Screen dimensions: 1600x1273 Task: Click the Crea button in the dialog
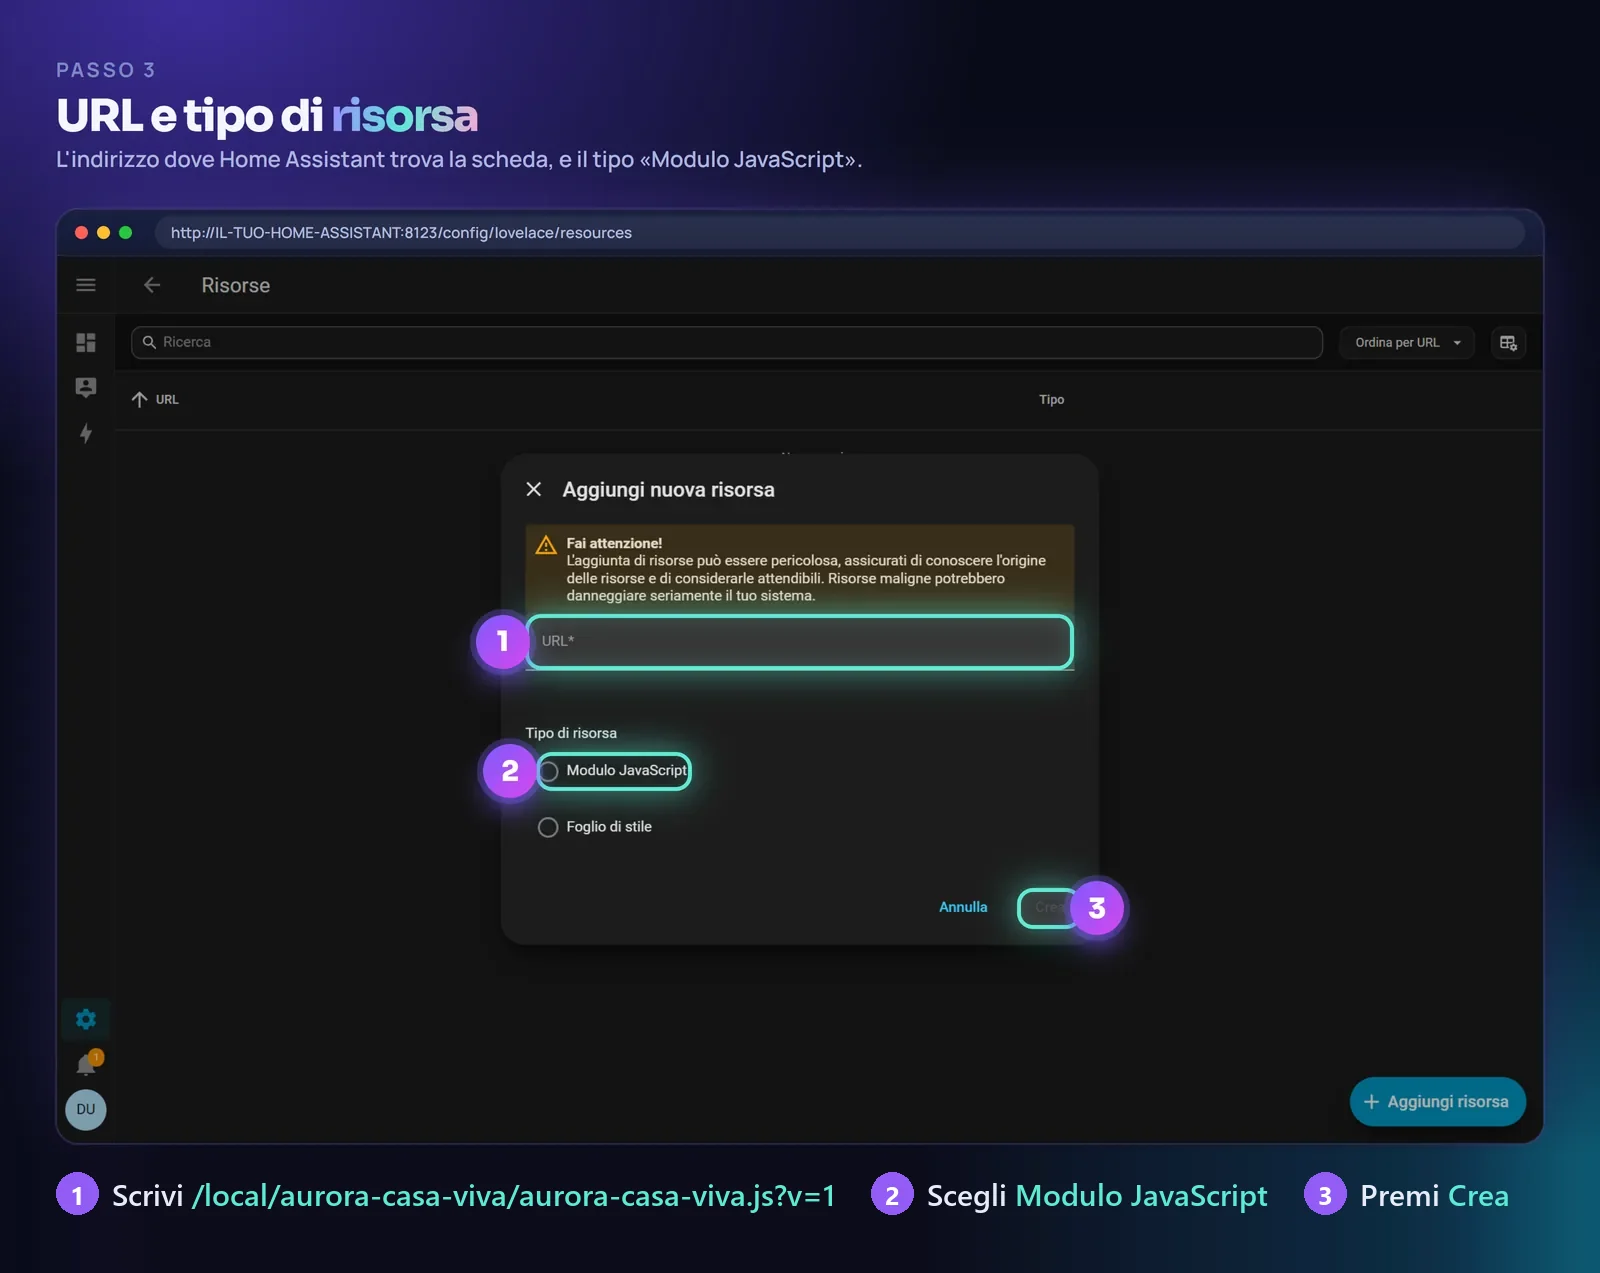pyautogui.click(x=1049, y=907)
